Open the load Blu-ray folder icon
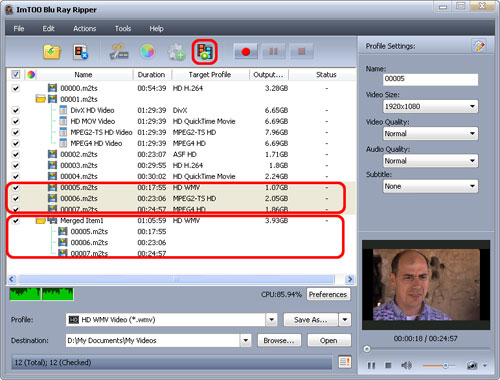Screen dimensions: 500x380 52,52
